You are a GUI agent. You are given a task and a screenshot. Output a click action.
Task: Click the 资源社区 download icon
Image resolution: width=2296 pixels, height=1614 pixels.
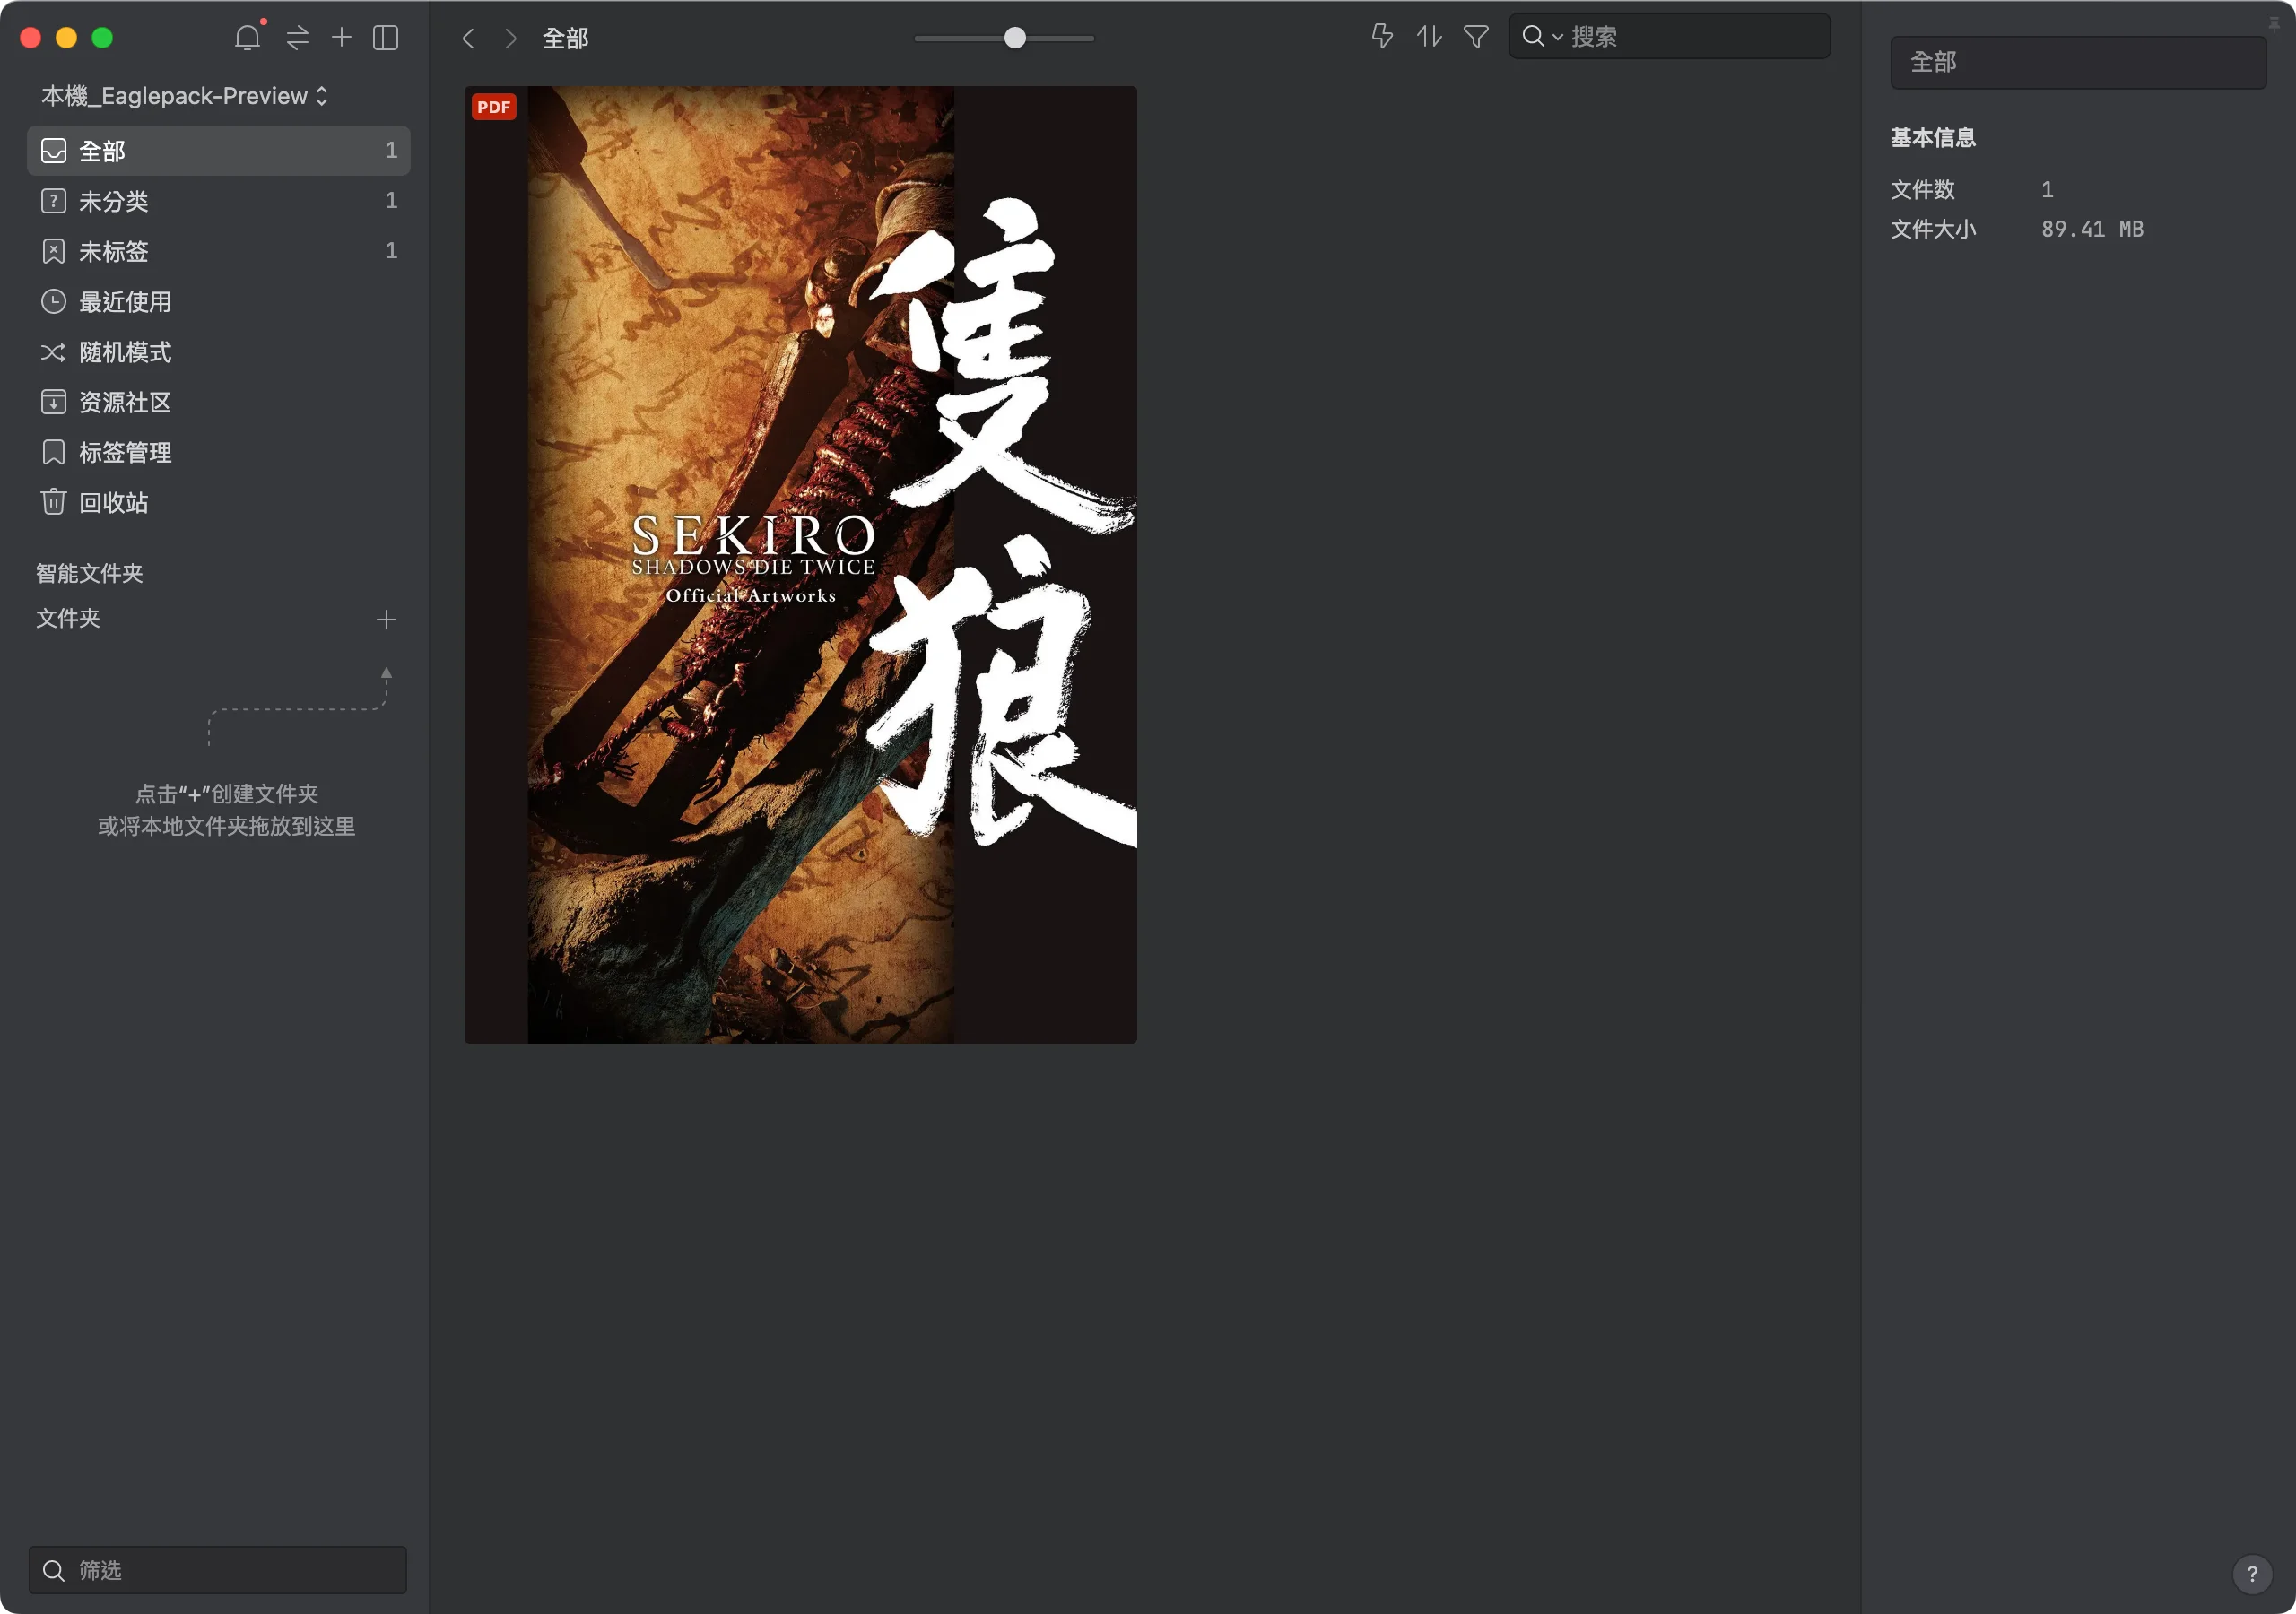pyautogui.click(x=53, y=402)
